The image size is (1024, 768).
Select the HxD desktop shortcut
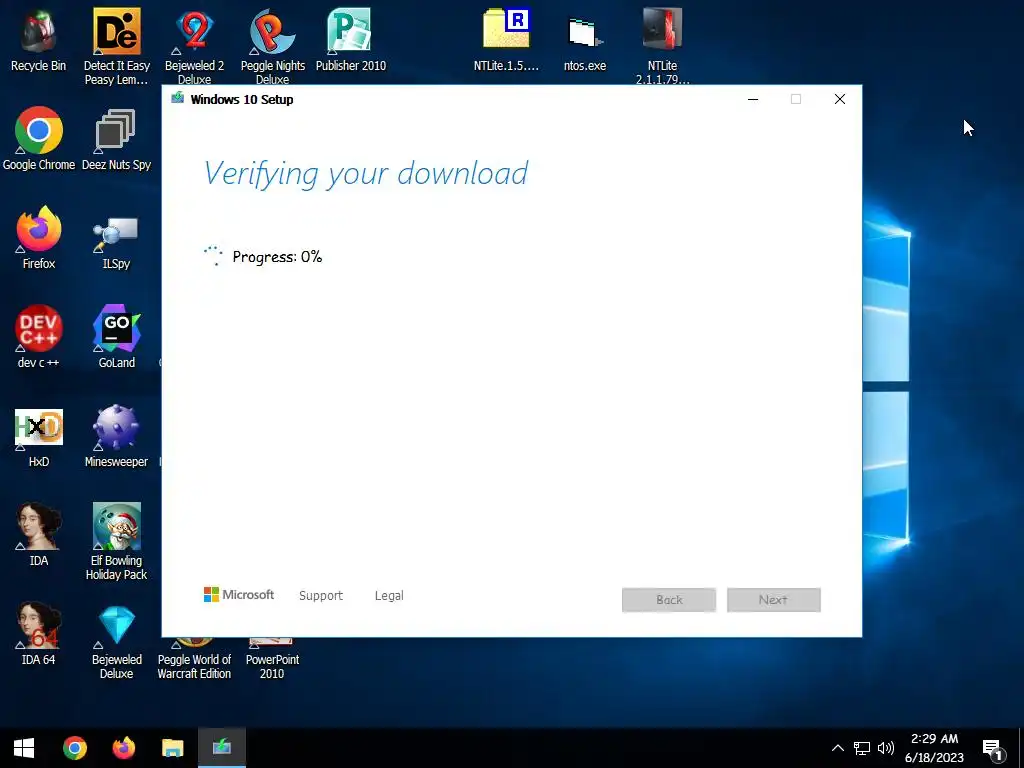[39, 436]
